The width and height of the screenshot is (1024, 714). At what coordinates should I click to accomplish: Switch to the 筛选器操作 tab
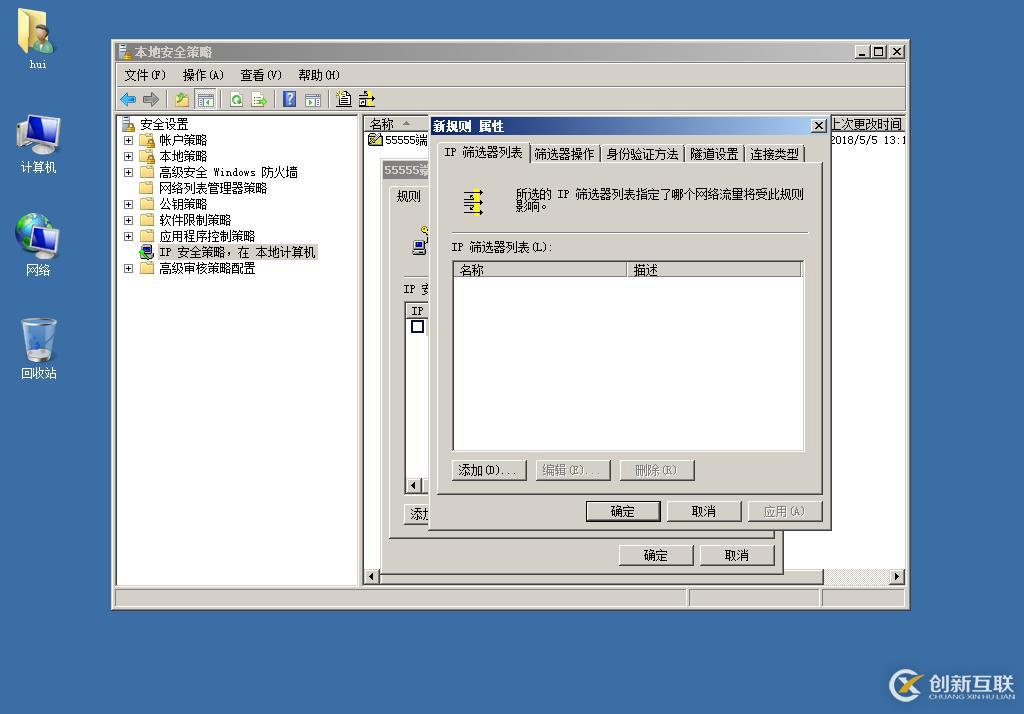(x=564, y=154)
